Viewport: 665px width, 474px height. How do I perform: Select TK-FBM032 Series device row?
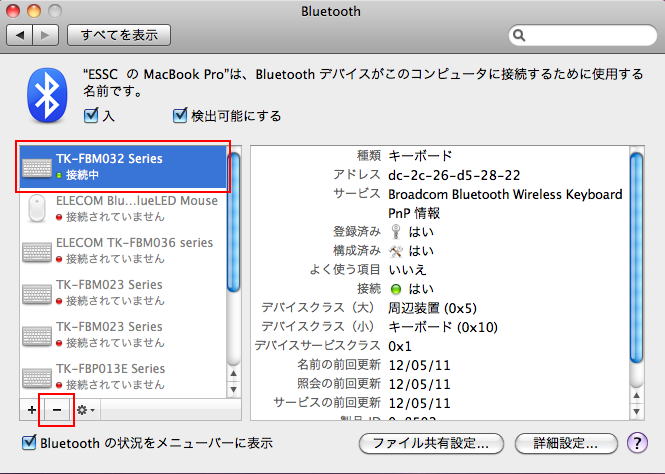(123, 167)
